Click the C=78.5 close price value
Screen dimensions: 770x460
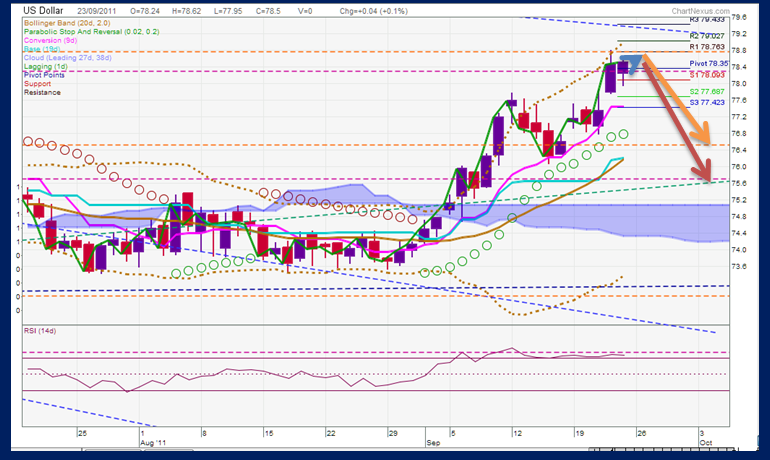point(268,11)
